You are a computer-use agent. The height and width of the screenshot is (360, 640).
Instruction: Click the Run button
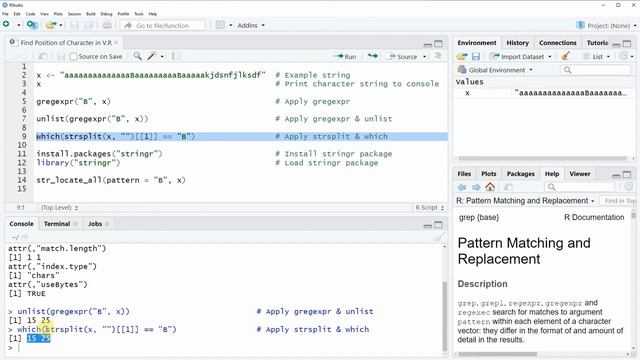tap(345, 56)
